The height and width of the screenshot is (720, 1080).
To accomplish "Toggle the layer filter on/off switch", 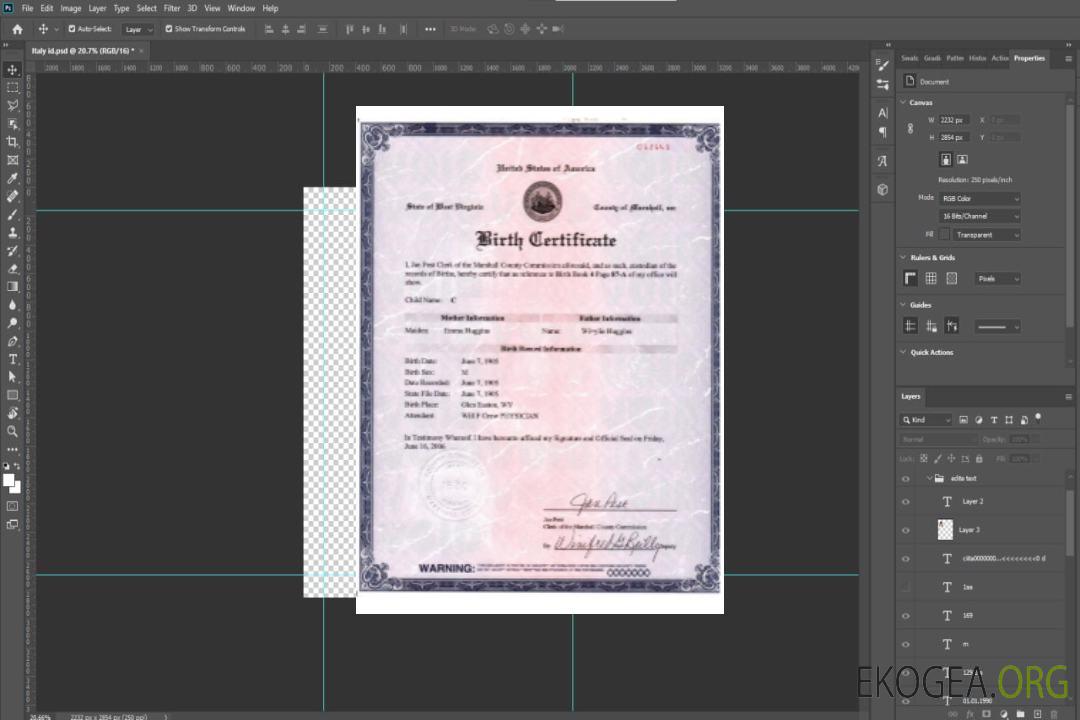I will tap(1038, 418).
